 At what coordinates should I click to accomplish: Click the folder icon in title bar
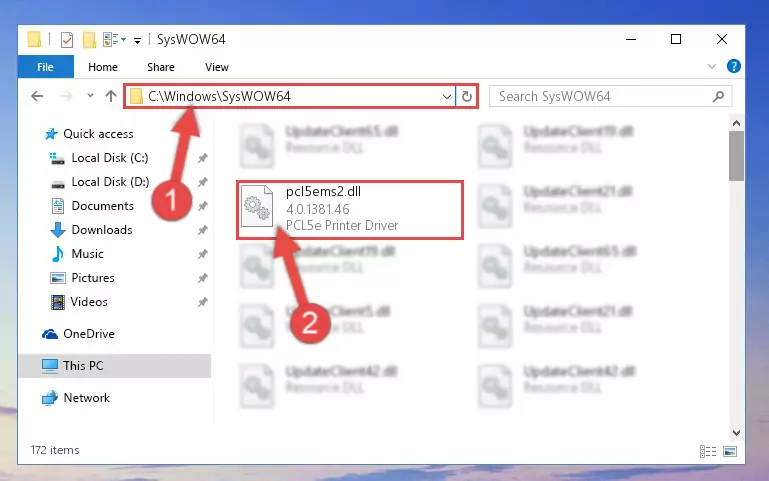(34, 39)
